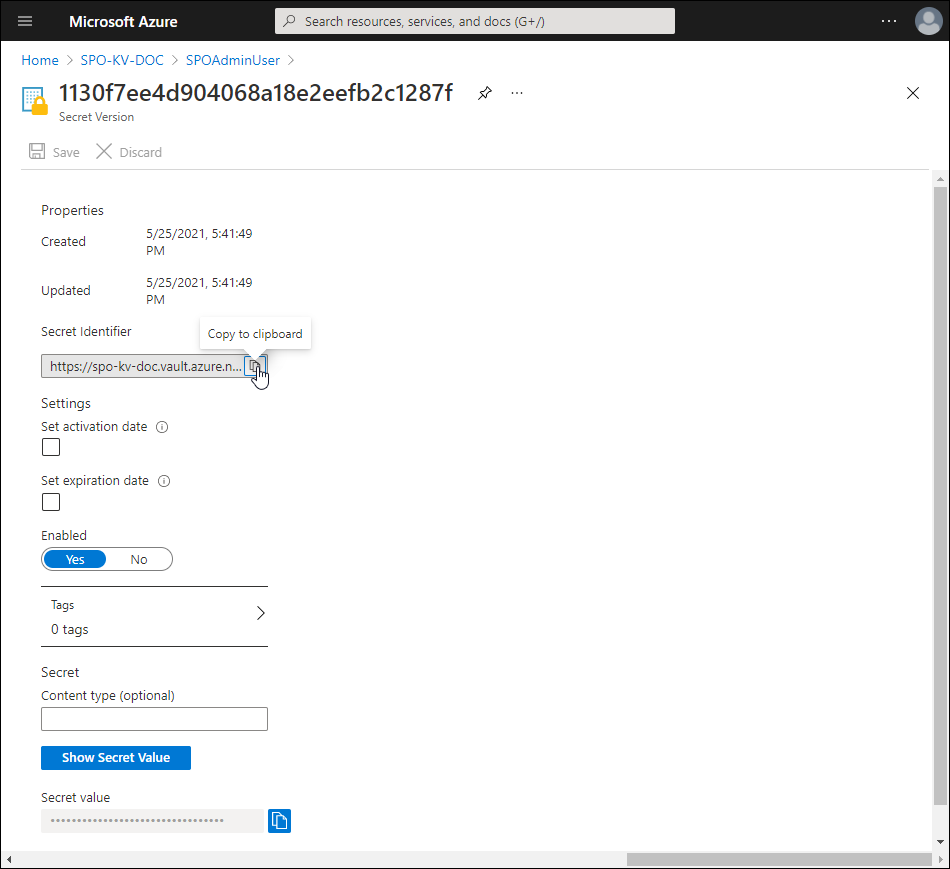Screen dimensions: 950x869
Task: Enable the Set activation date checkbox
Action: (x=51, y=448)
